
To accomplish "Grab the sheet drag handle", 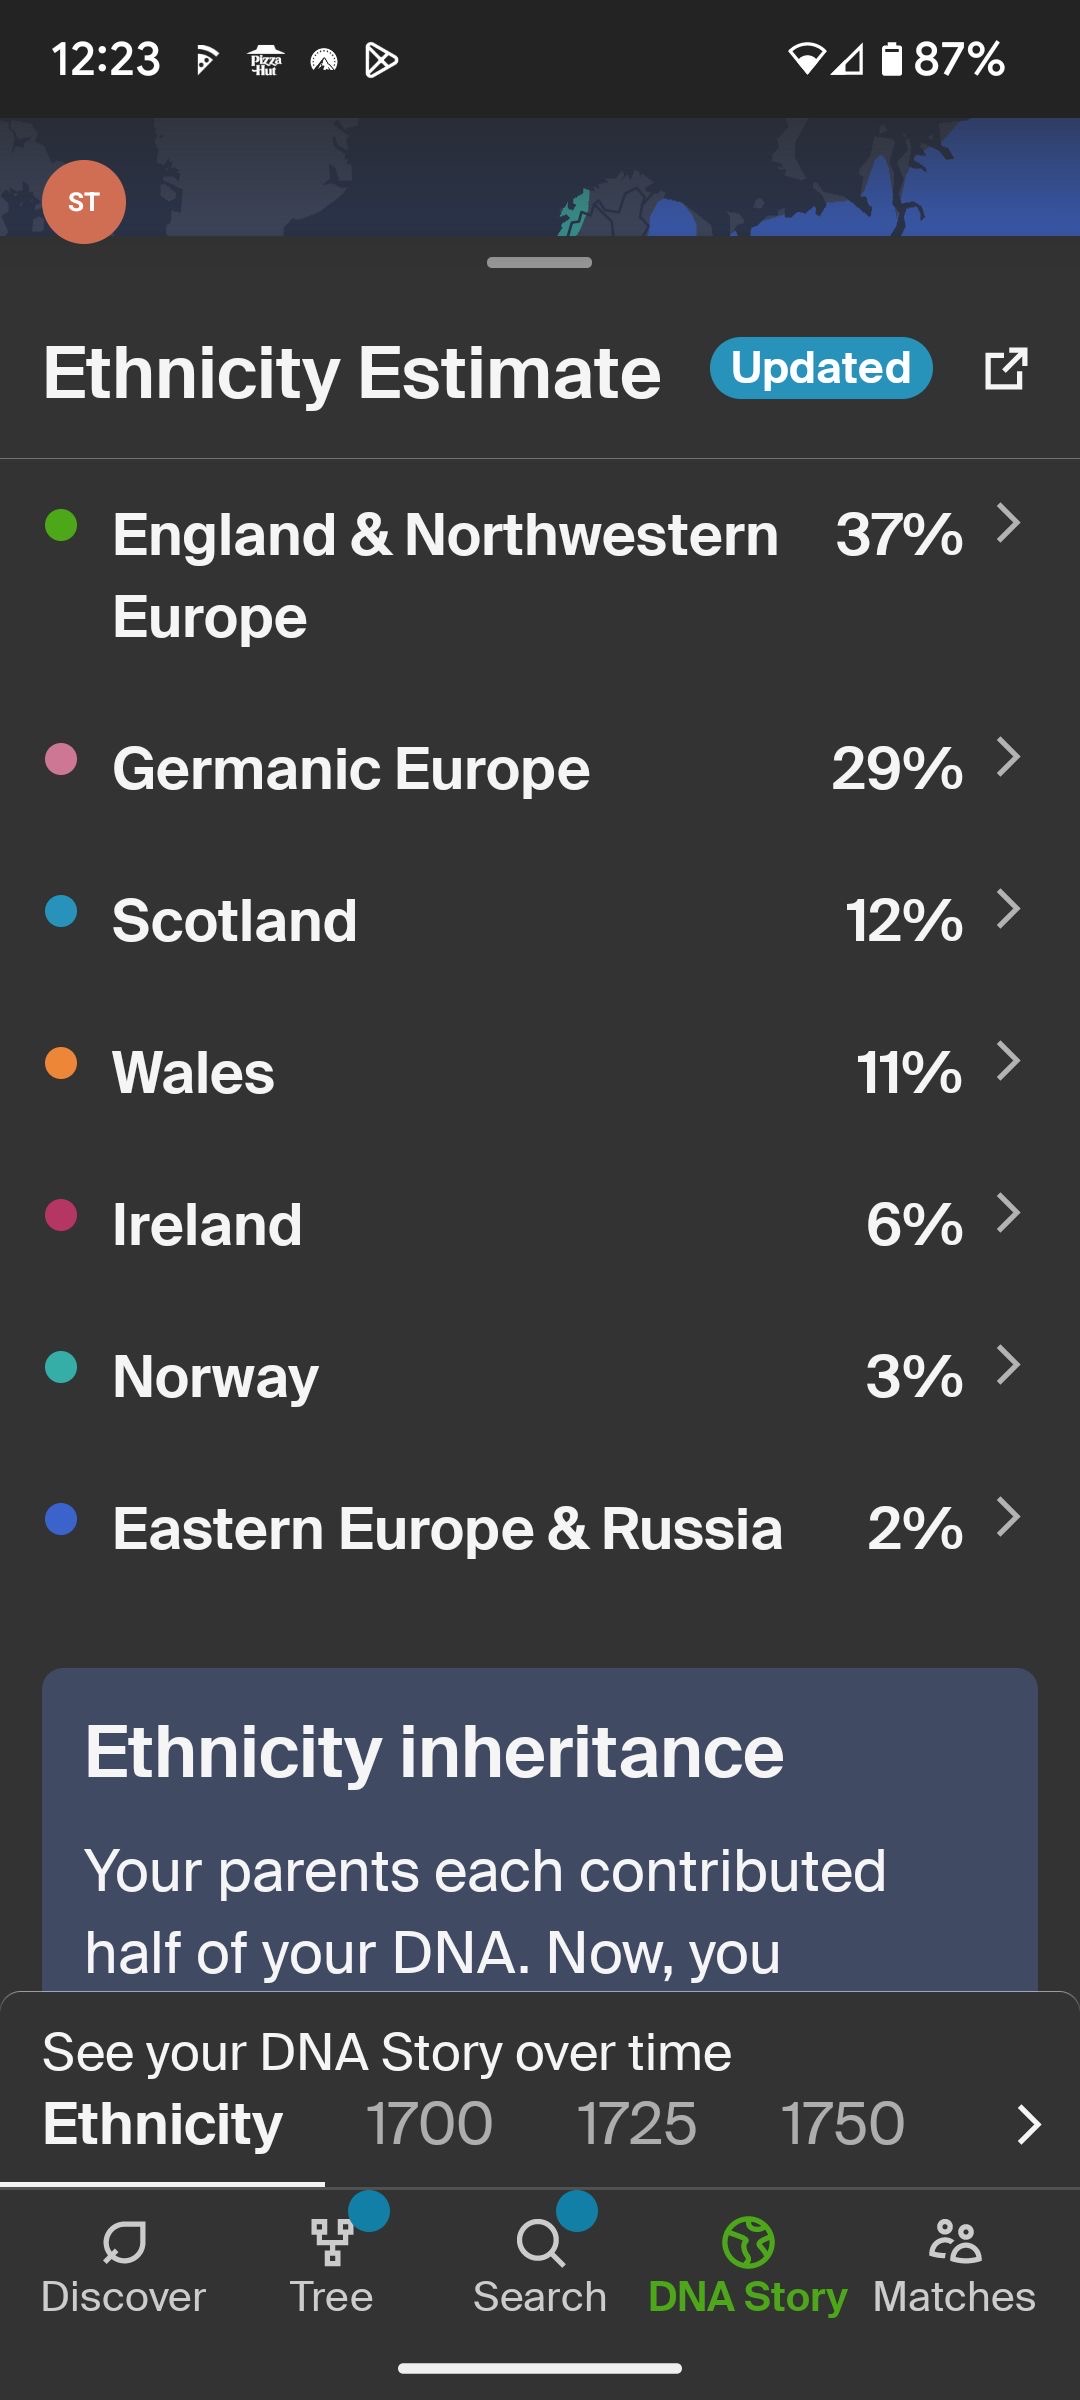I will pyautogui.click(x=540, y=263).
